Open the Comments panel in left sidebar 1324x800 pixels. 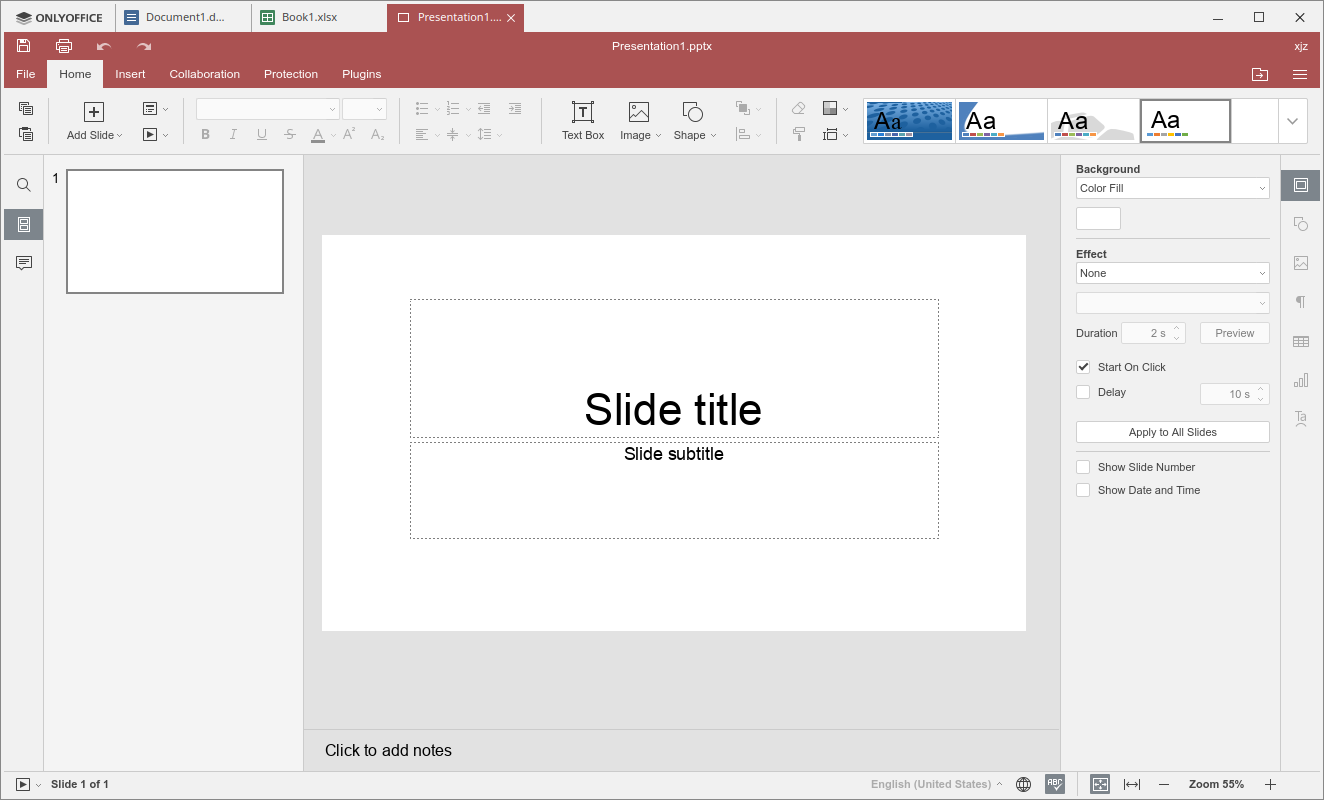[x=24, y=263]
